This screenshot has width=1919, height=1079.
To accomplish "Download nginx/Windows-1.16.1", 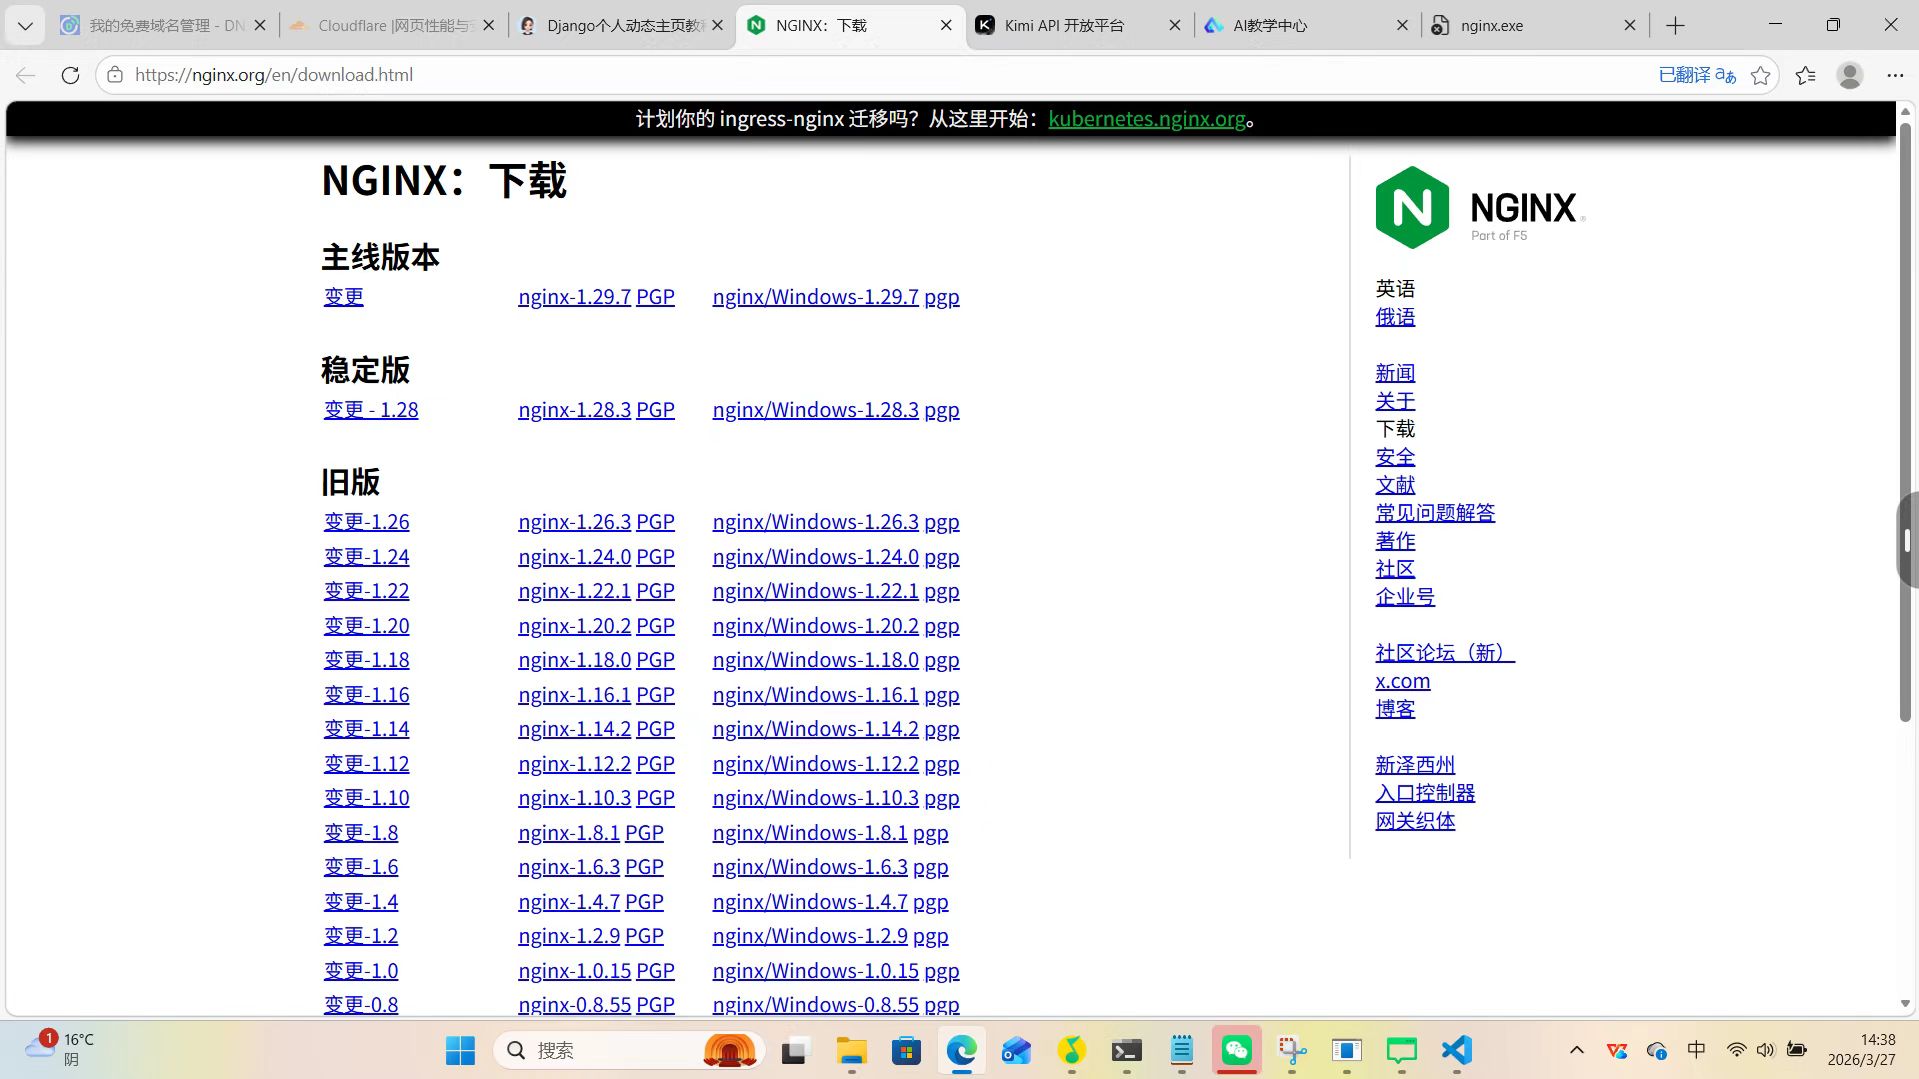I will [815, 695].
